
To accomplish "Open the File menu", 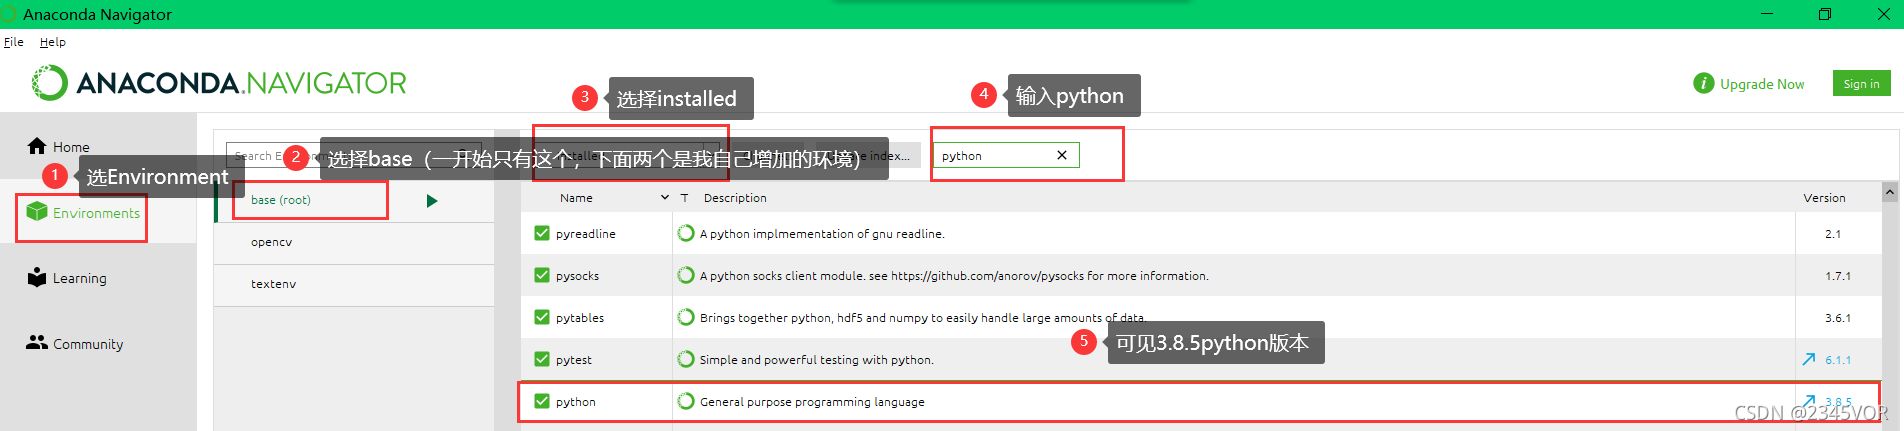I will pyautogui.click(x=14, y=42).
